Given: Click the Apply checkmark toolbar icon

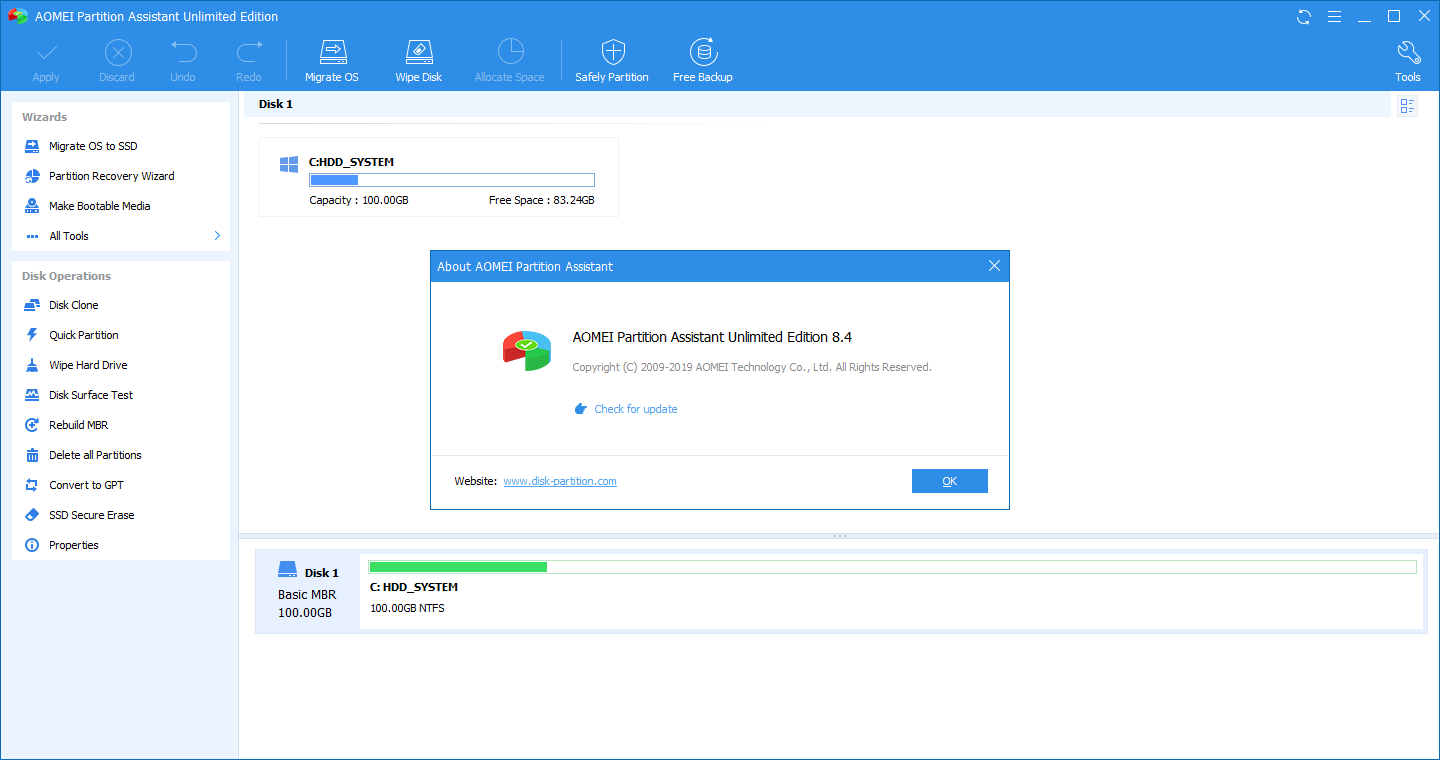Looking at the screenshot, I should point(46,52).
